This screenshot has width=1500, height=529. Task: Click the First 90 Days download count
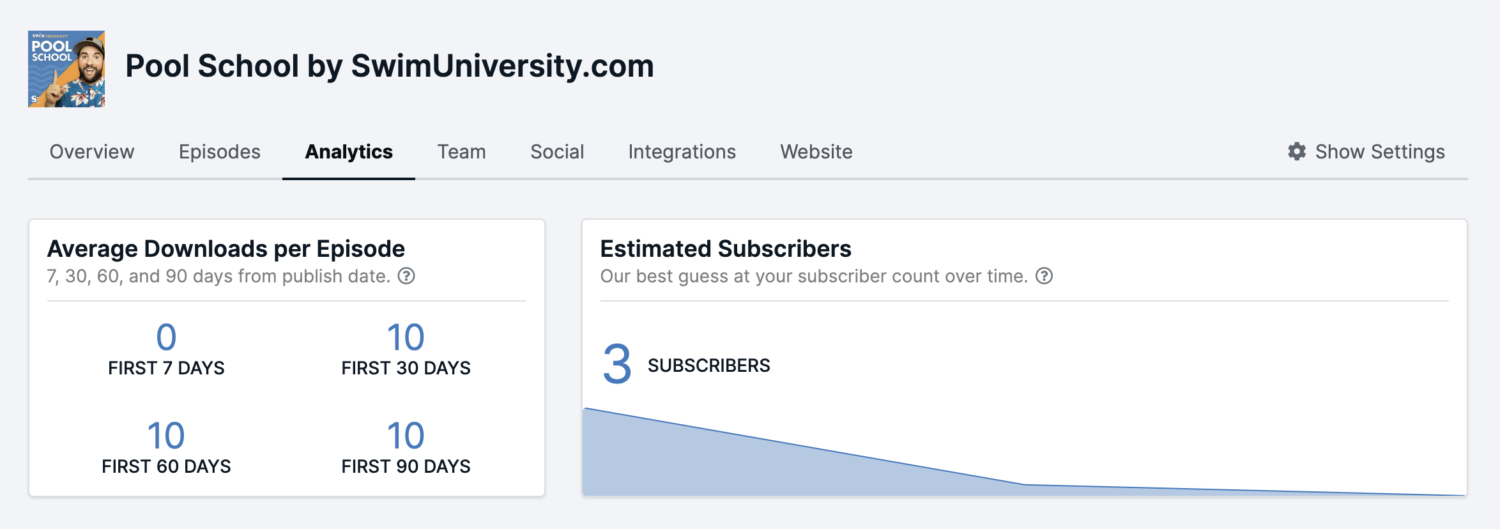pyautogui.click(x=406, y=436)
